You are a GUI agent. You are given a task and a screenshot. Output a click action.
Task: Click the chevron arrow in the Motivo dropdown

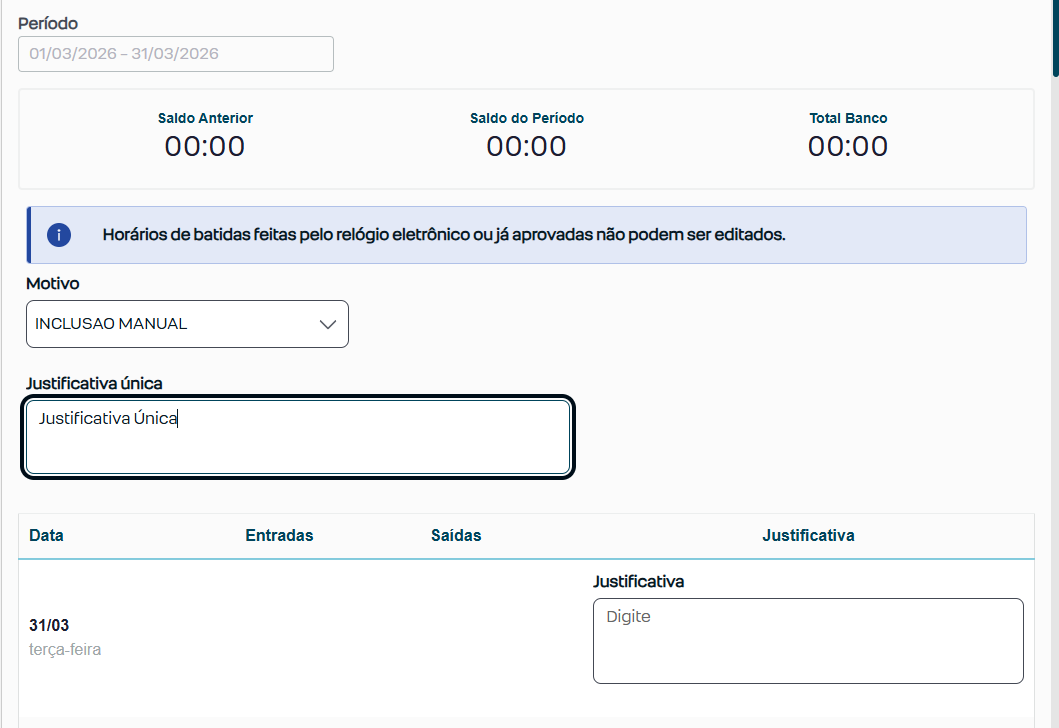(x=327, y=324)
